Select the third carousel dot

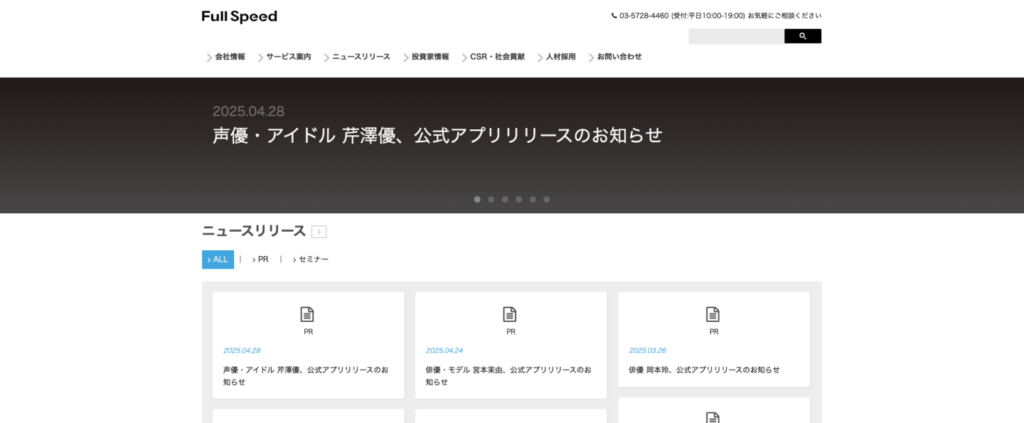click(505, 200)
